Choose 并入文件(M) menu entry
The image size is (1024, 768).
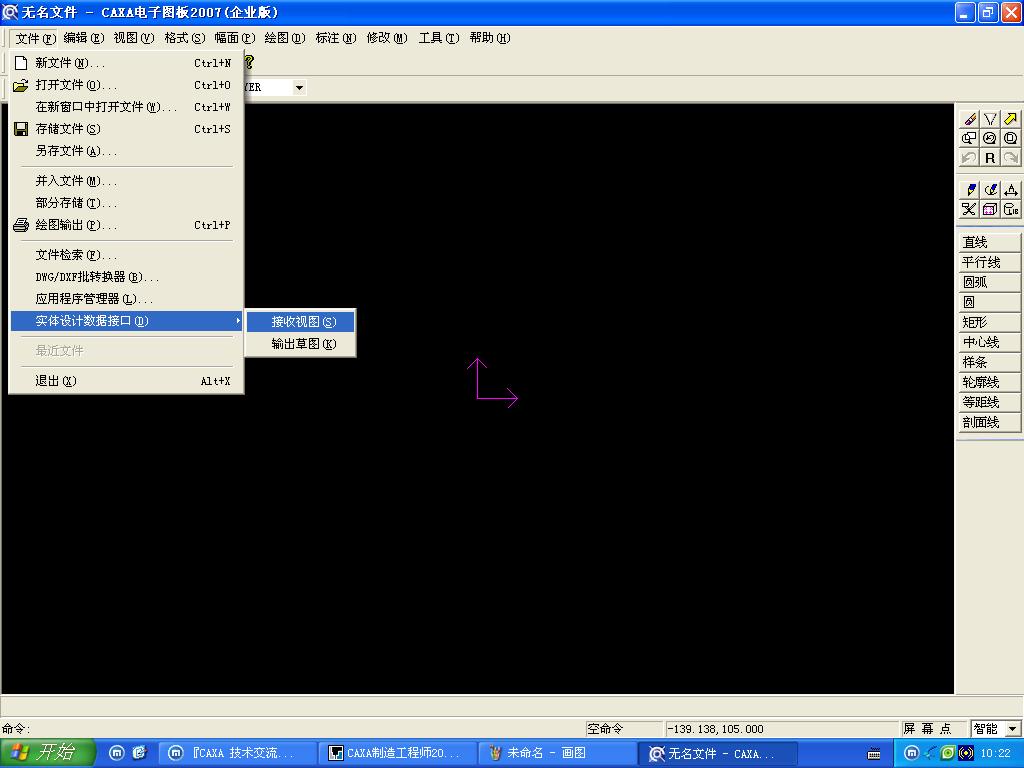pos(127,182)
